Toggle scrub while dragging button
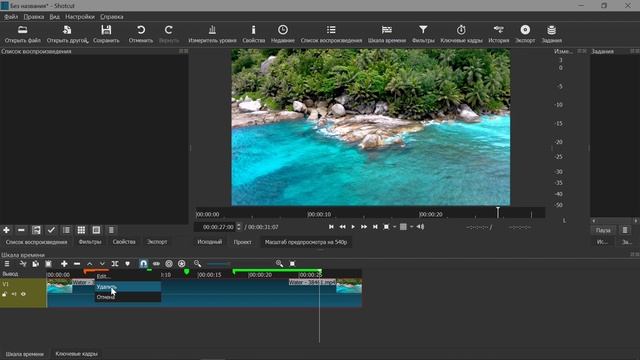This screenshot has height=360, width=640. [156, 264]
